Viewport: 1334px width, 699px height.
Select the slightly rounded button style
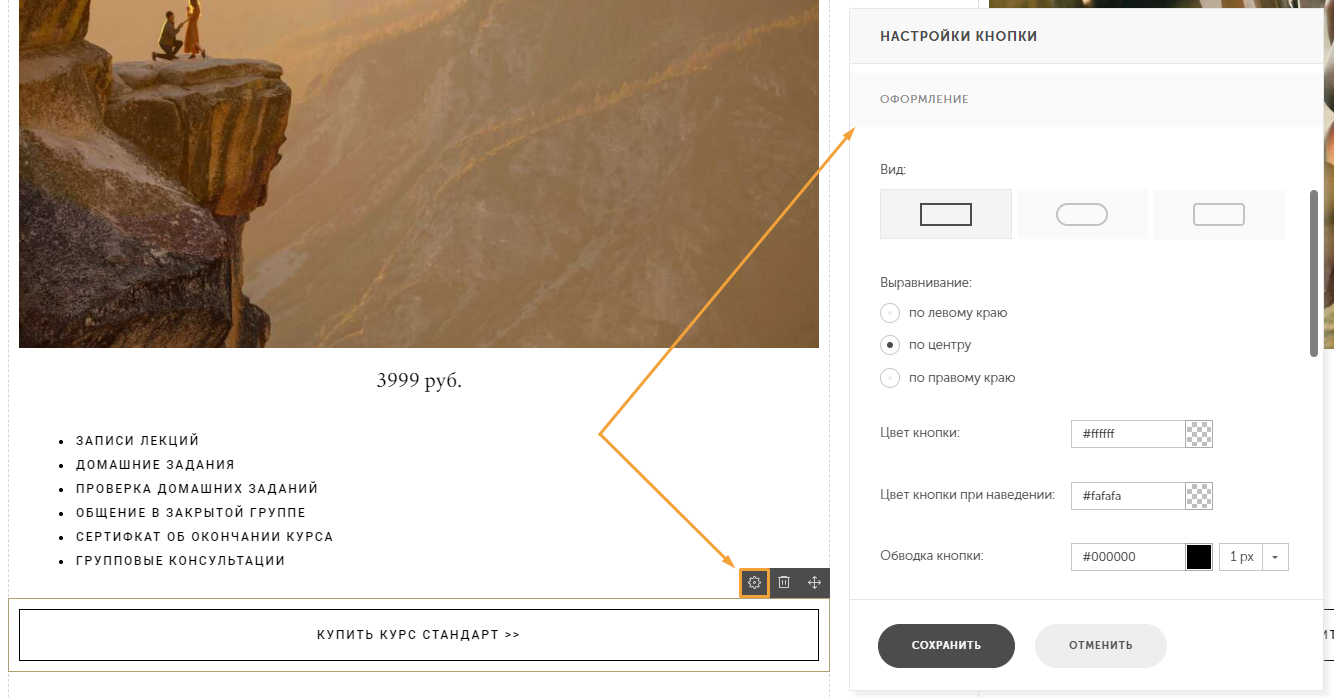click(1218, 214)
